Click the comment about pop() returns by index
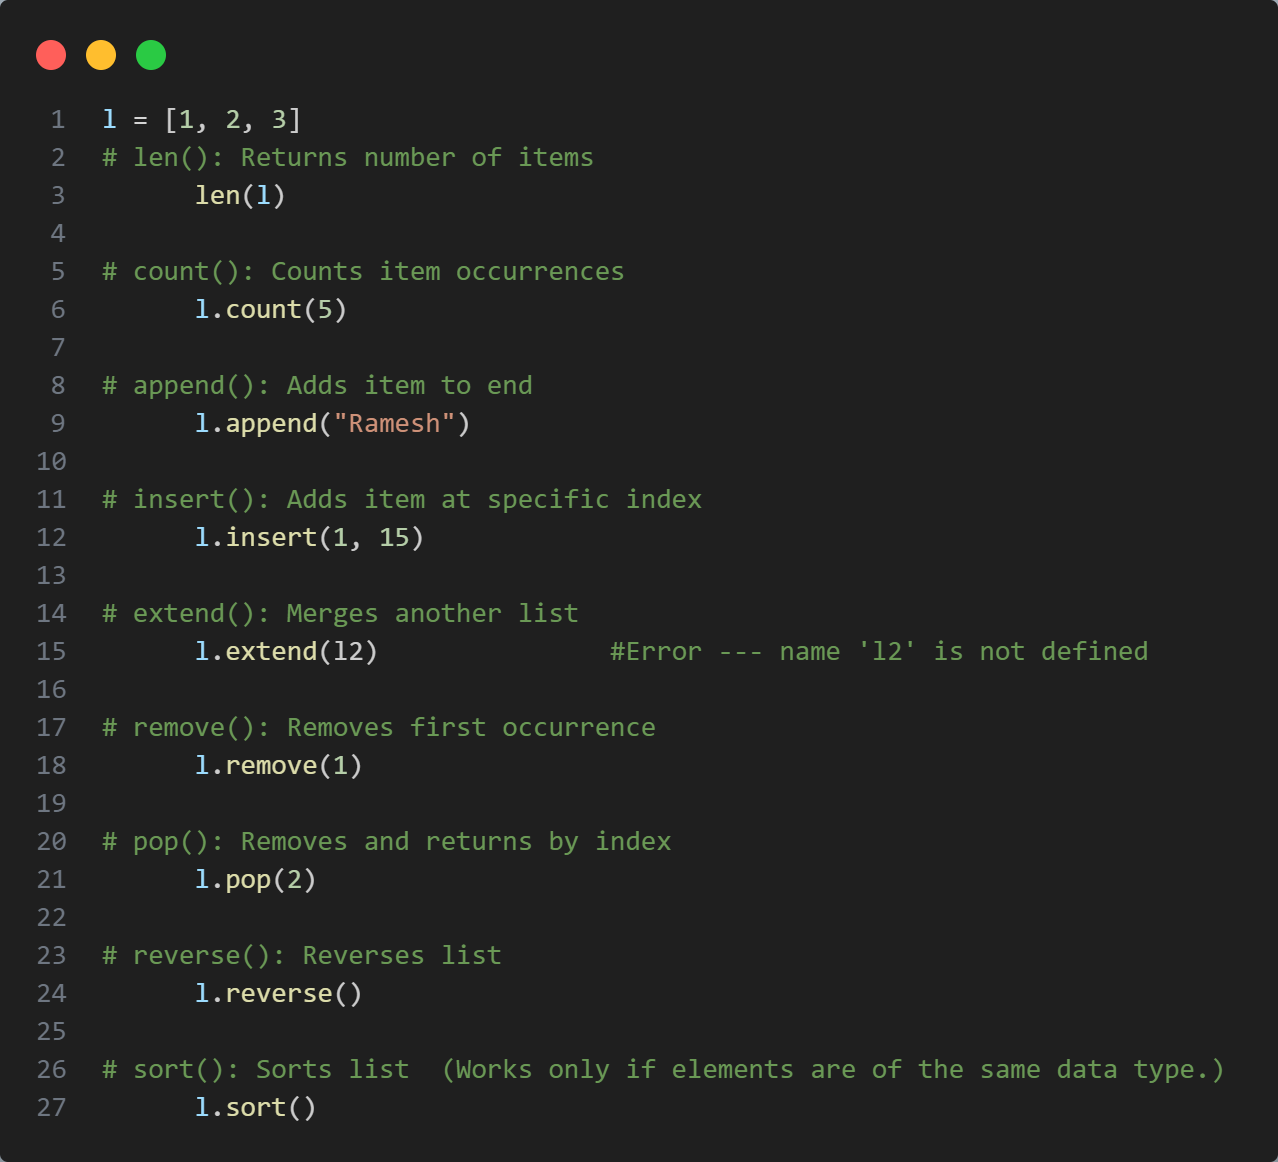 coord(386,842)
